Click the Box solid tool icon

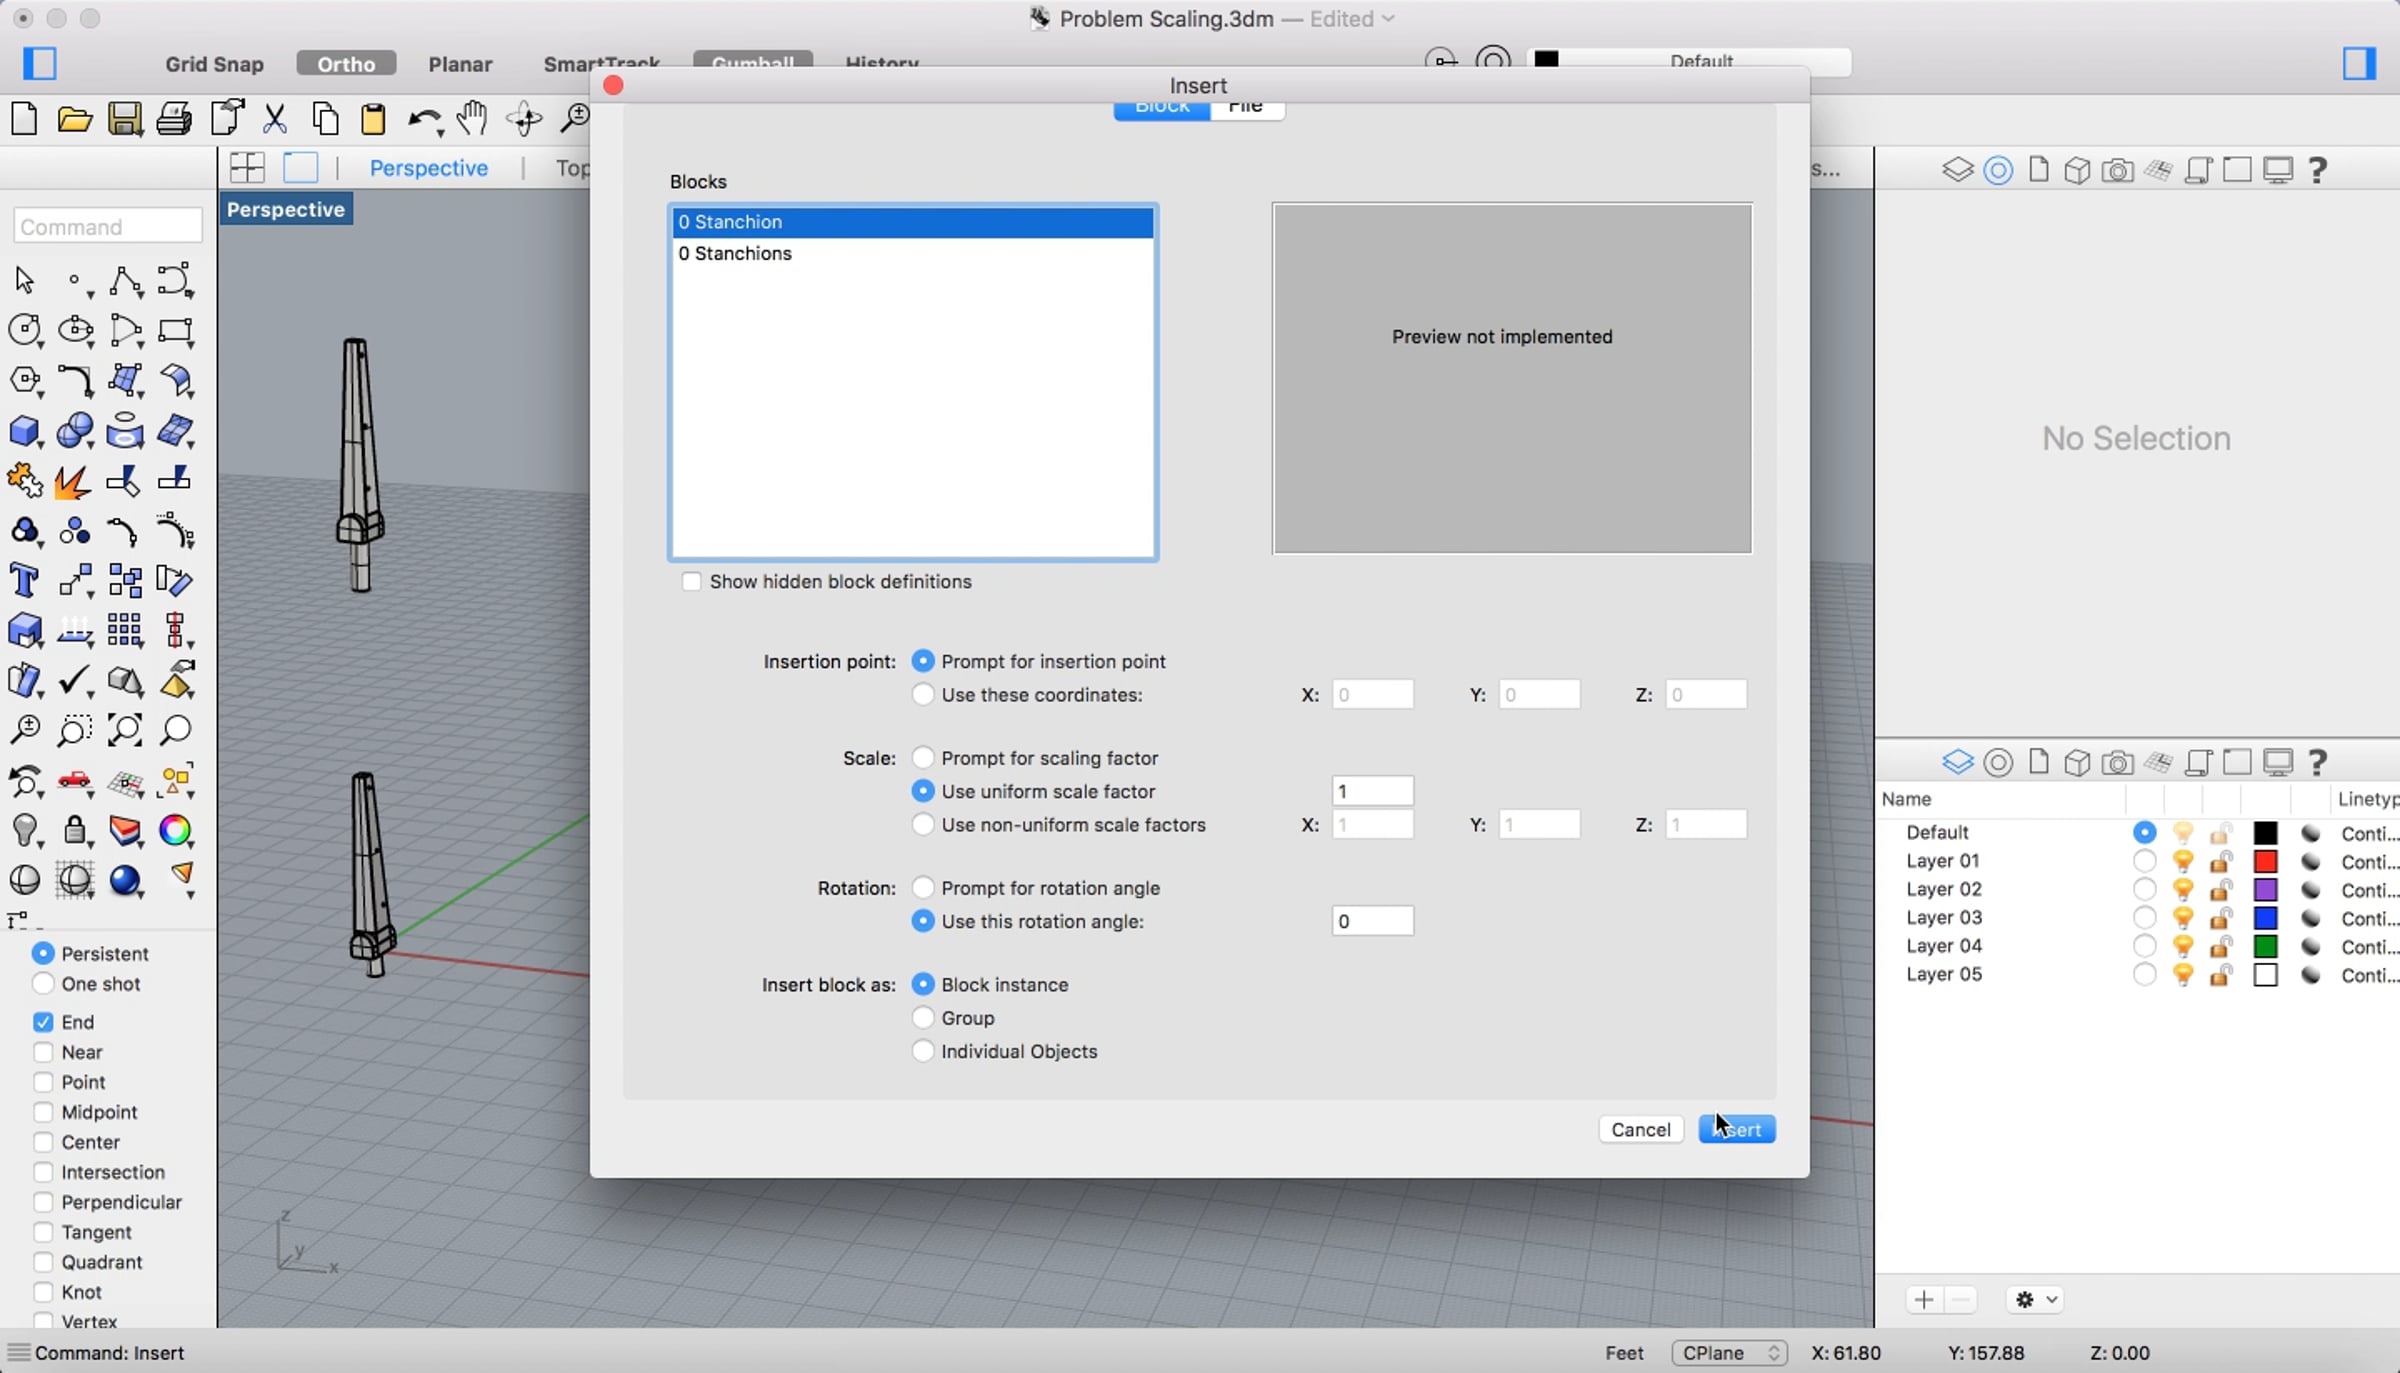(x=24, y=431)
